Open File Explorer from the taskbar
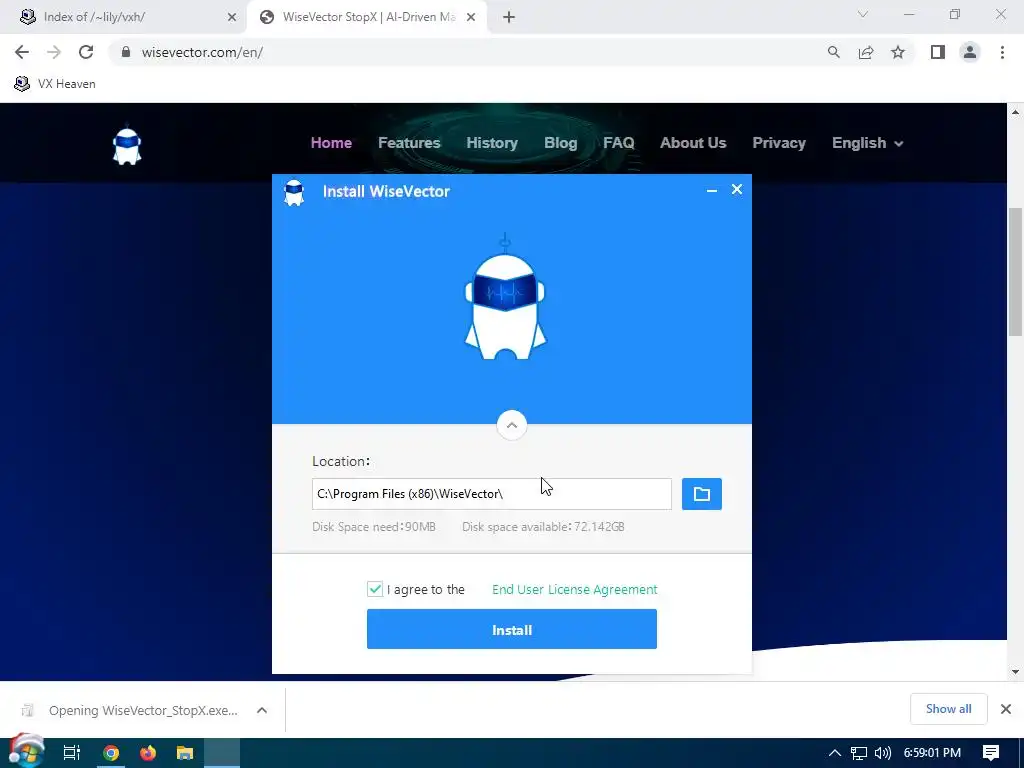This screenshot has width=1024, height=768. point(185,753)
